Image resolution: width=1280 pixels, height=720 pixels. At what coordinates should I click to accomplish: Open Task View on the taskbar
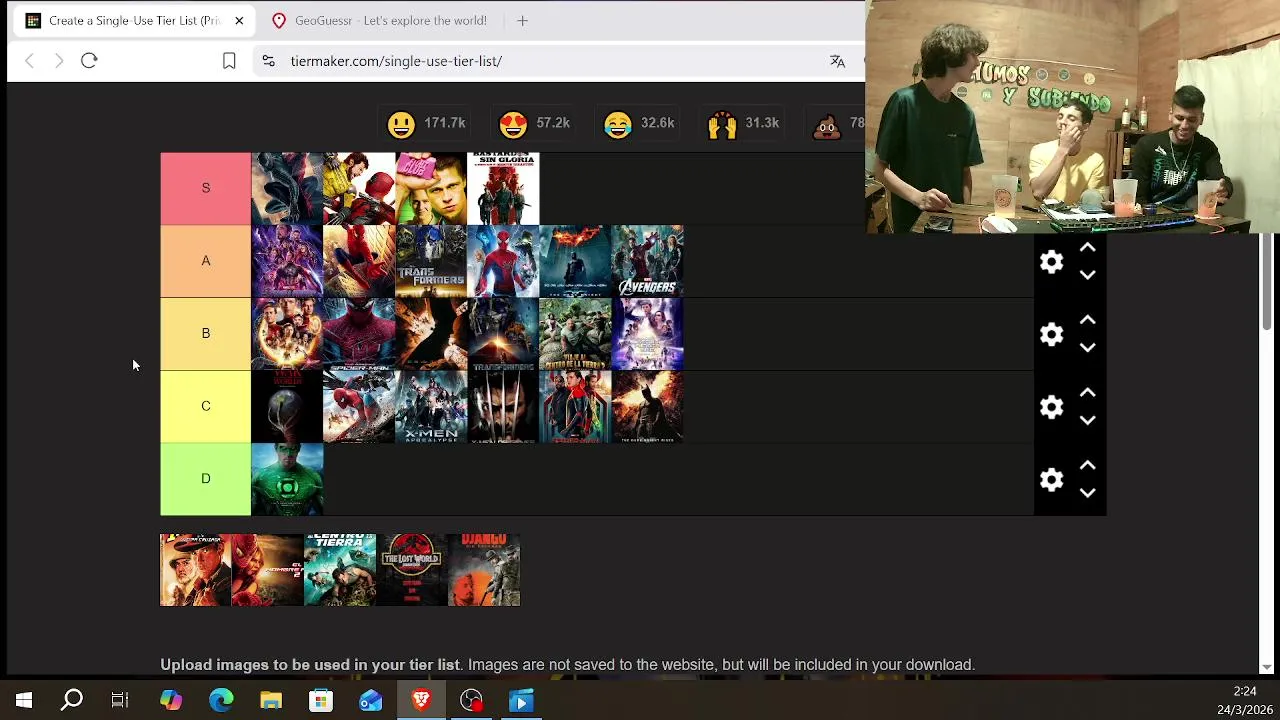coord(120,701)
